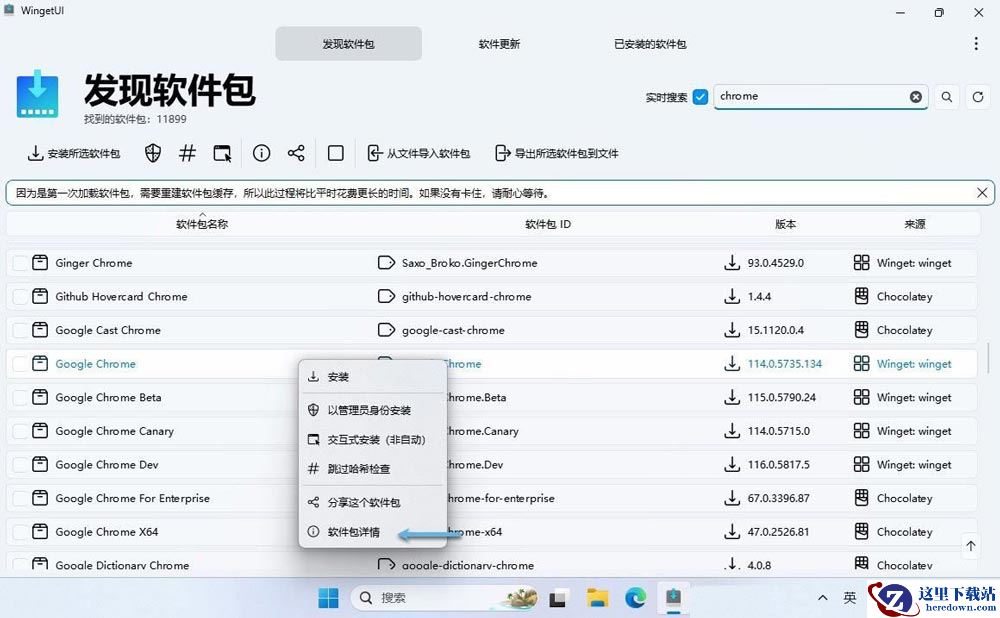The image size is (1000, 618).
Task: Click the package list vertical scrollbar
Action: coord(989,360)
